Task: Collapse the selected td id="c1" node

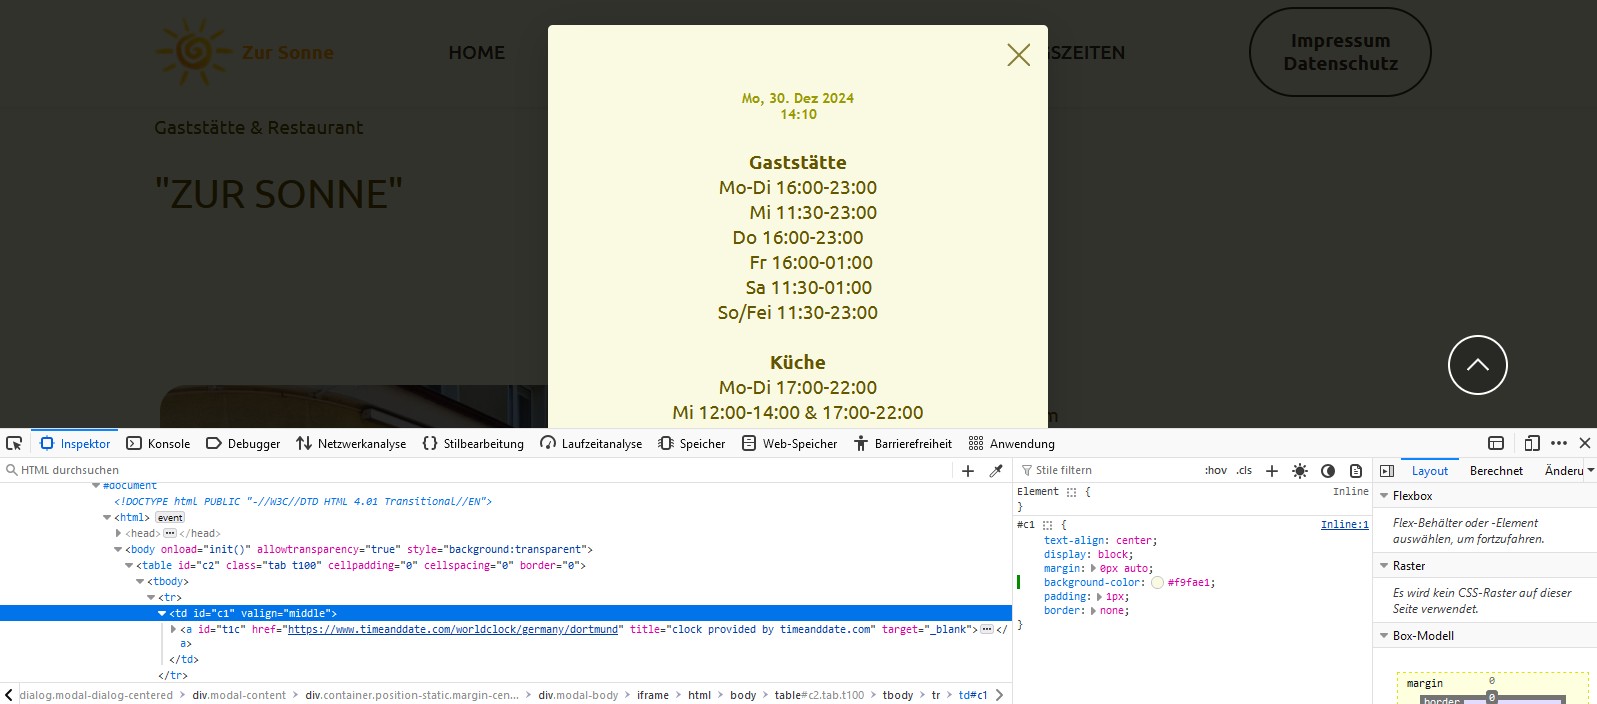Action: (x=162, y=614)
